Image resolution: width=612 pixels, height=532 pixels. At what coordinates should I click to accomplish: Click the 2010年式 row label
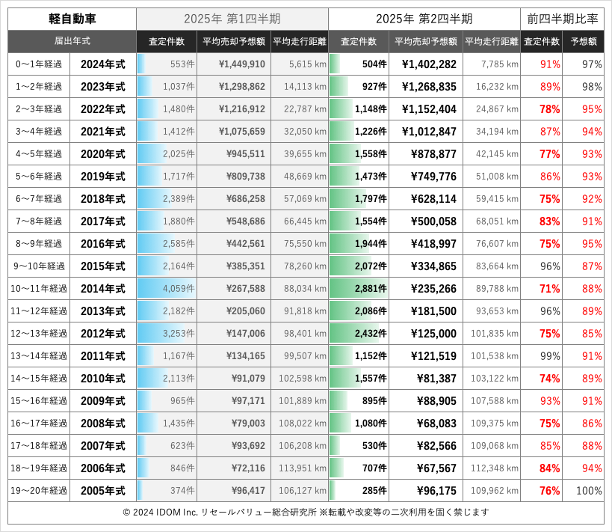[x=103, y=379]
